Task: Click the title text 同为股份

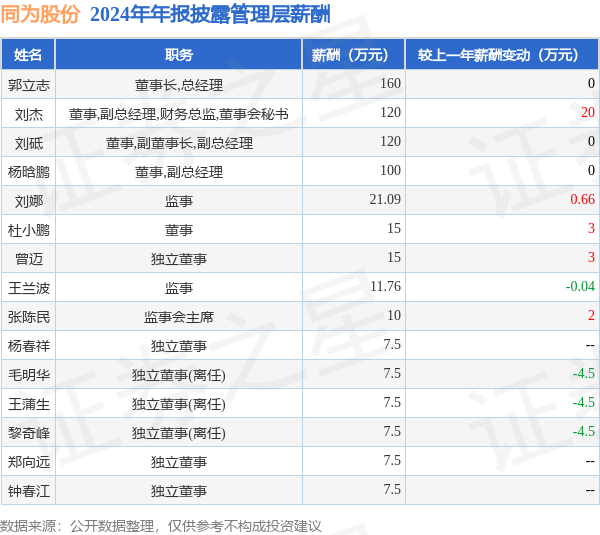Action: tap(40, 15)
